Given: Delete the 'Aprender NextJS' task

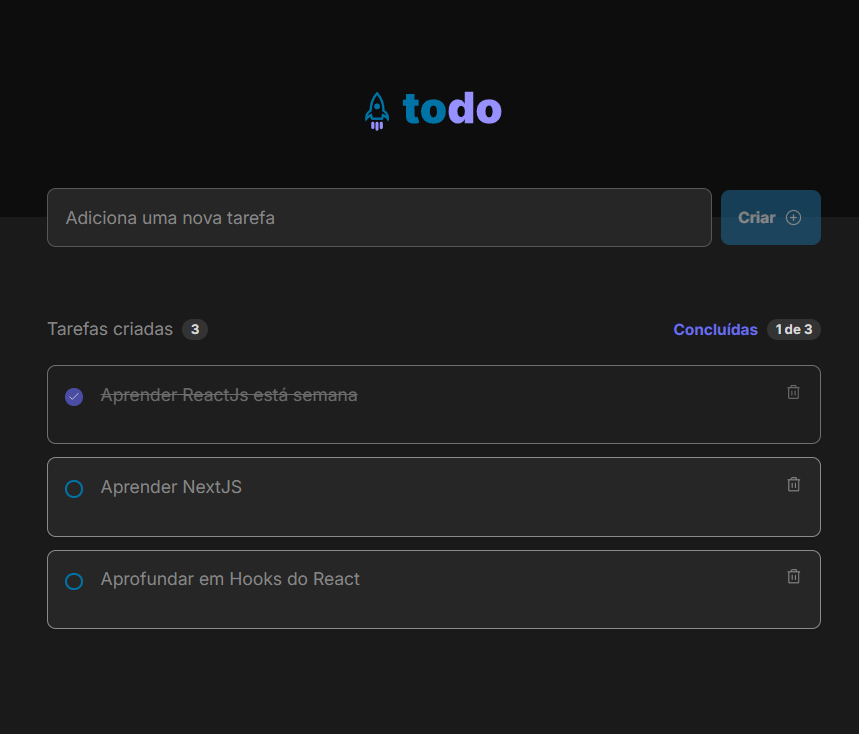Looking at the screenshot, I should tap(793, 484).
